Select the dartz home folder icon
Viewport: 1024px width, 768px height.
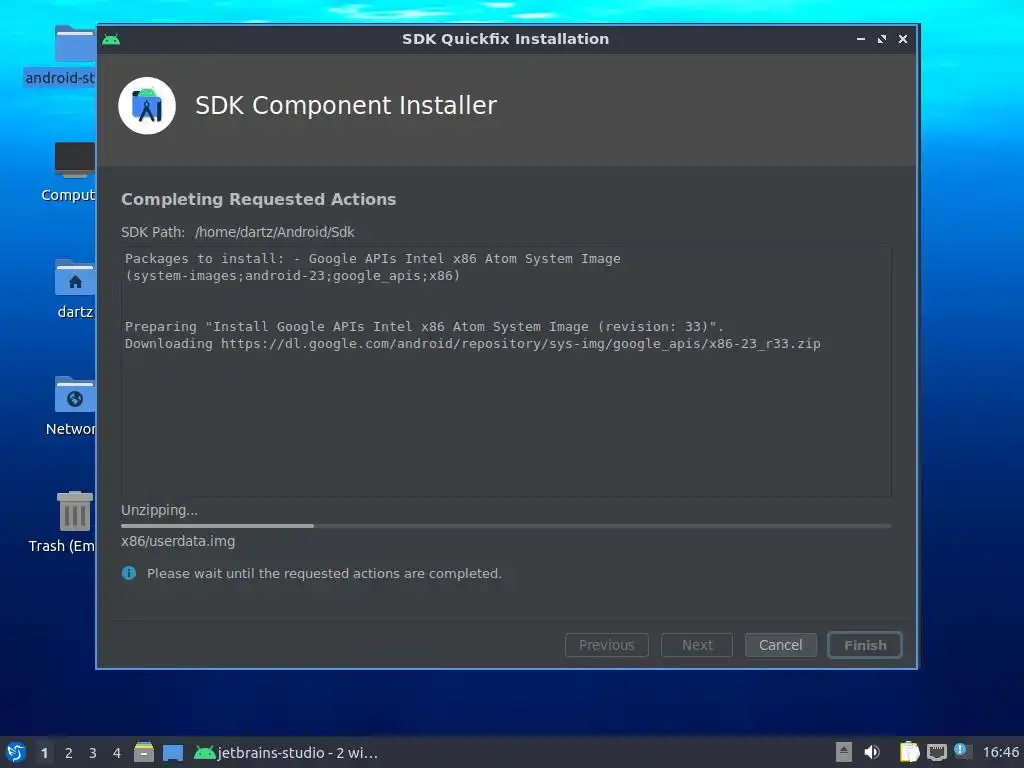click(74, 289)
